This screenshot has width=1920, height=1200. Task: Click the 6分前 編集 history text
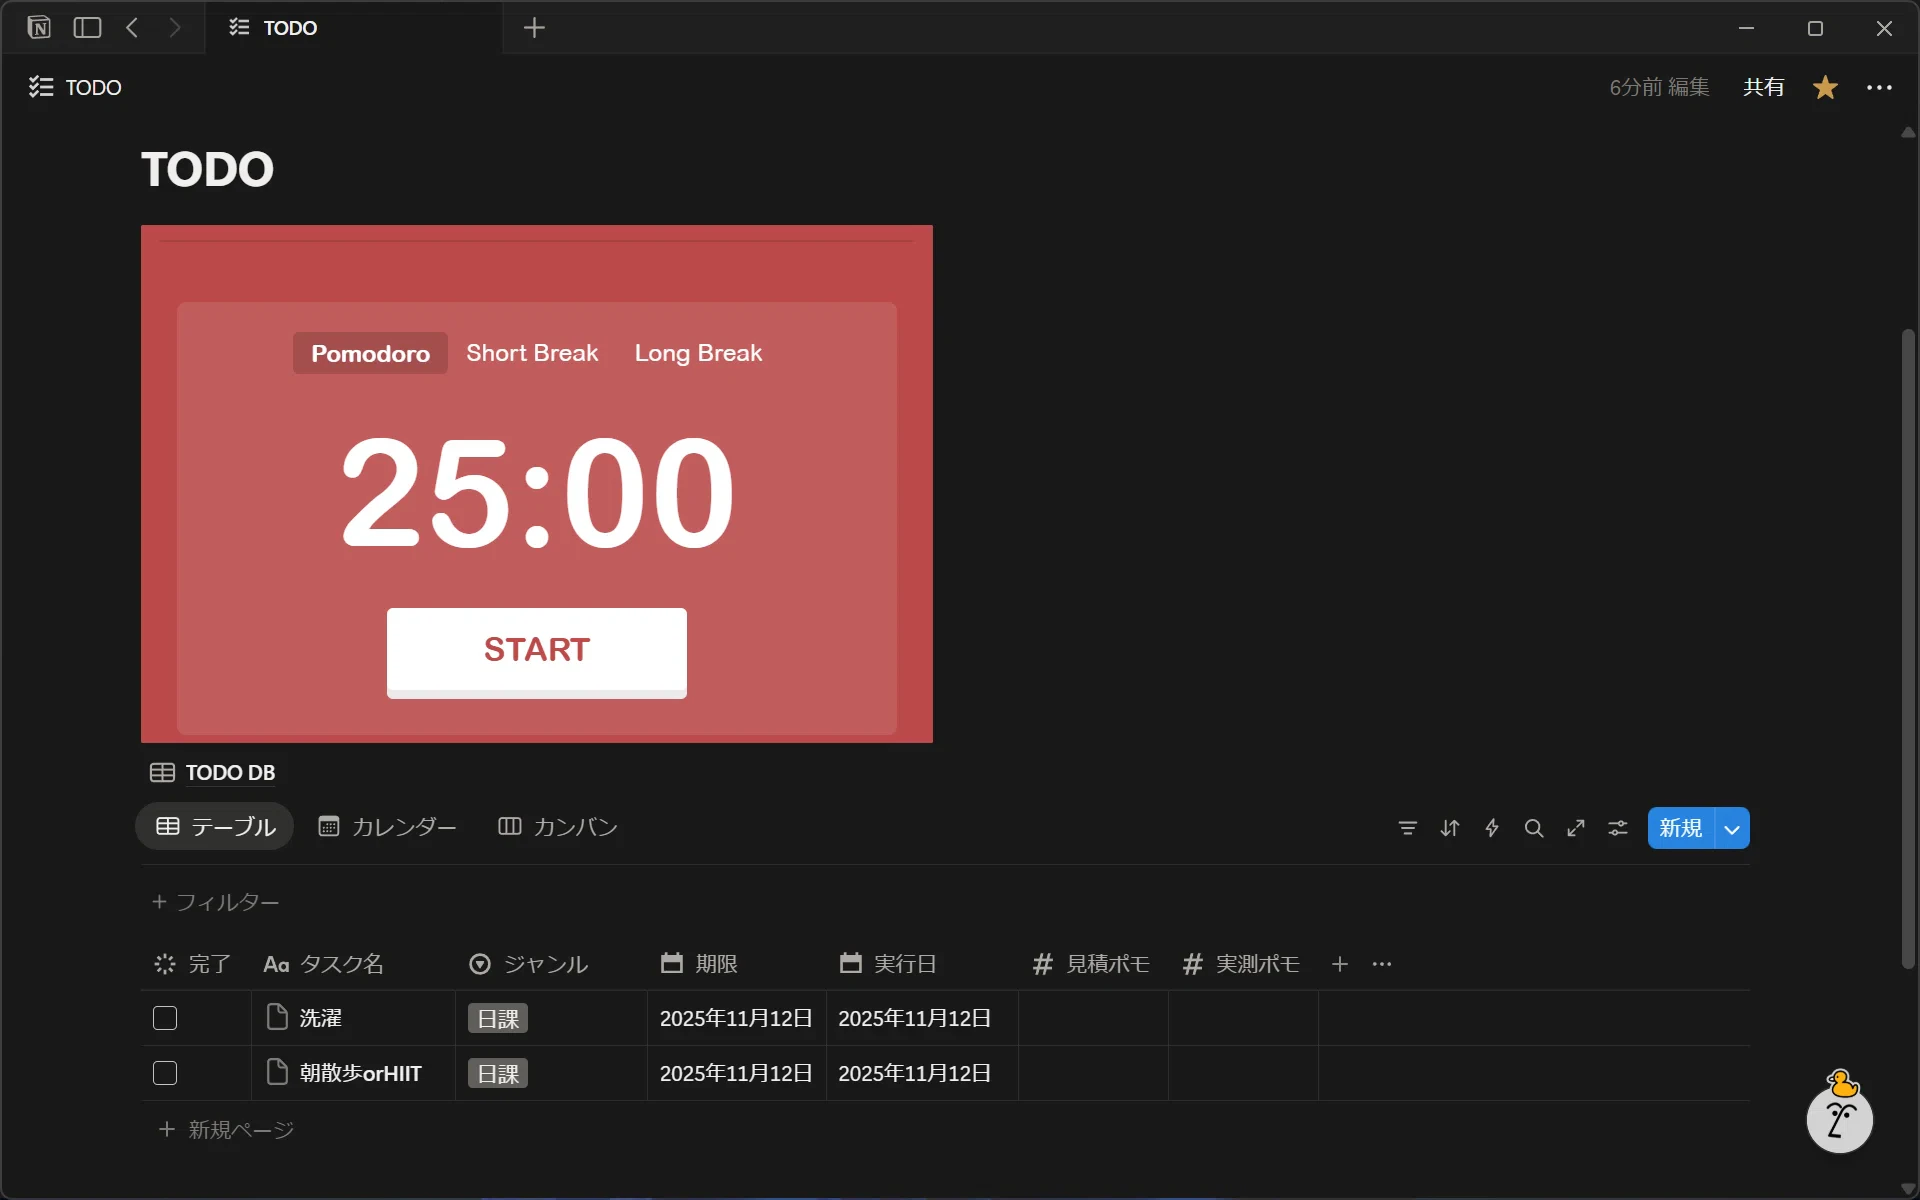pos(1659,87)
